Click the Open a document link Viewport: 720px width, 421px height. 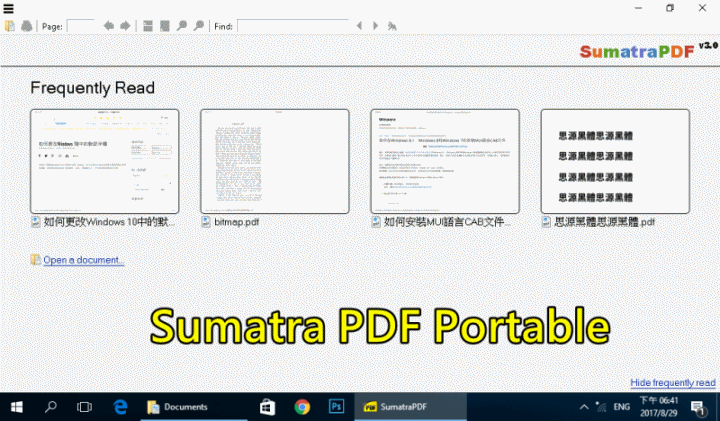pos(83,260)
